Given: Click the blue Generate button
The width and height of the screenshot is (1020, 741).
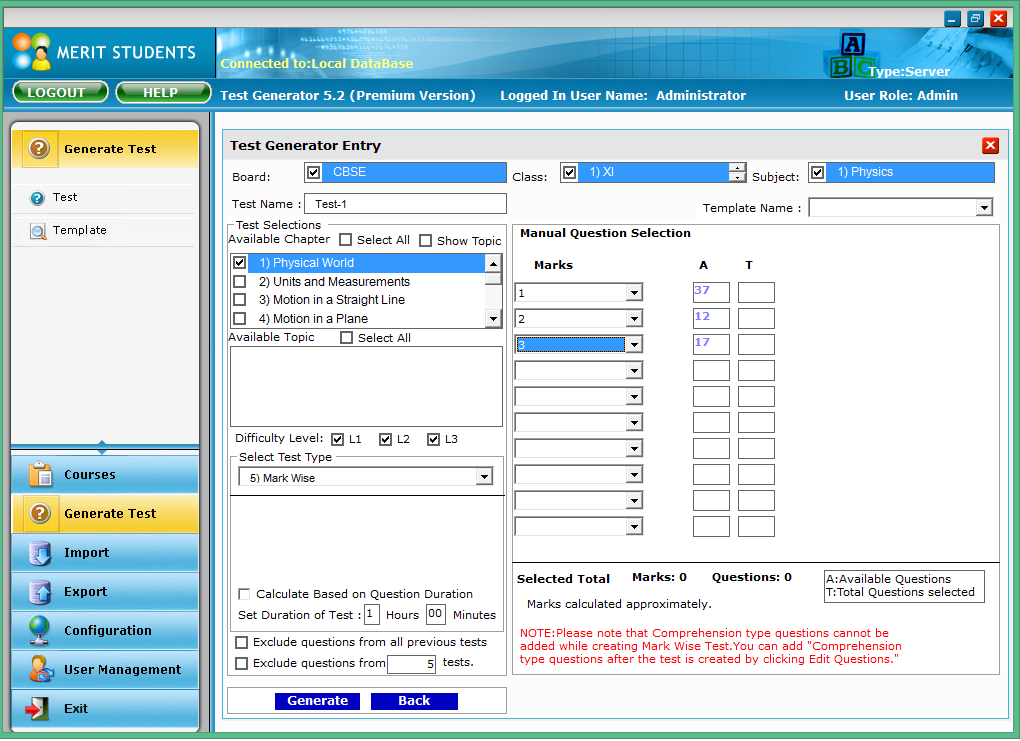Looking at the screenshot, I should (317, 701).
